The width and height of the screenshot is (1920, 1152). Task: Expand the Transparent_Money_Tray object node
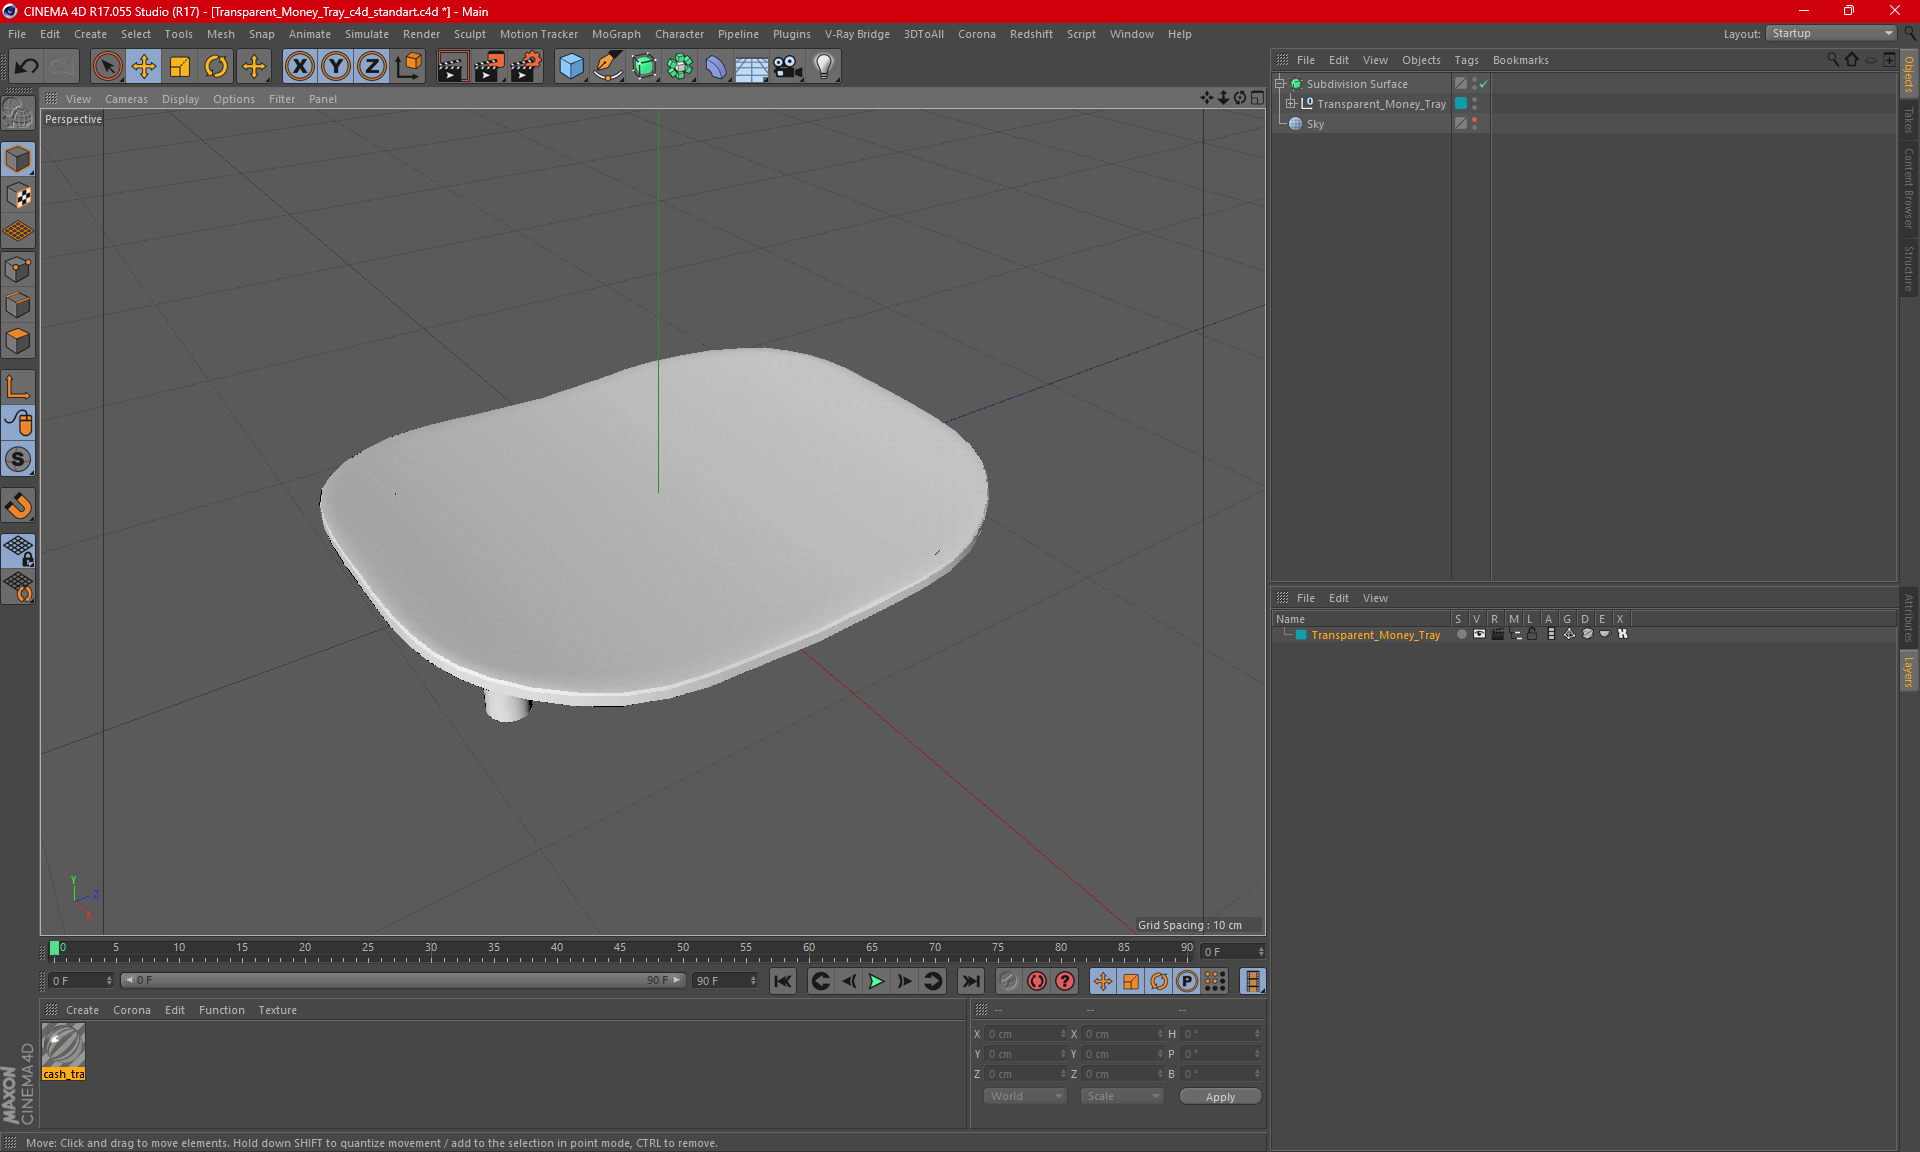[1291, 104]
